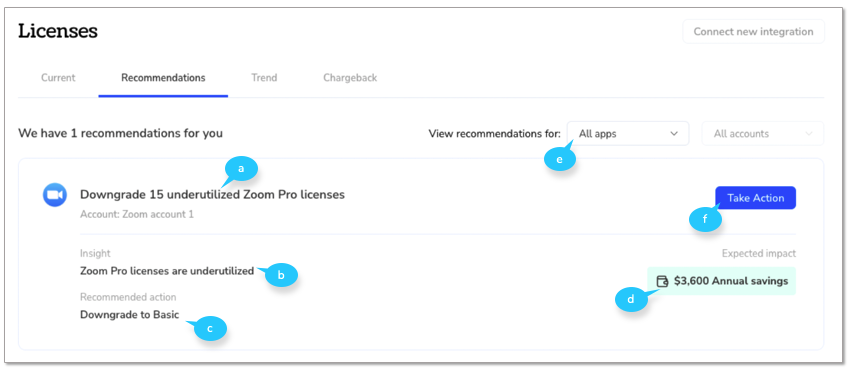
Task: Open the All accounts dropdown
Action: point(763,134)
